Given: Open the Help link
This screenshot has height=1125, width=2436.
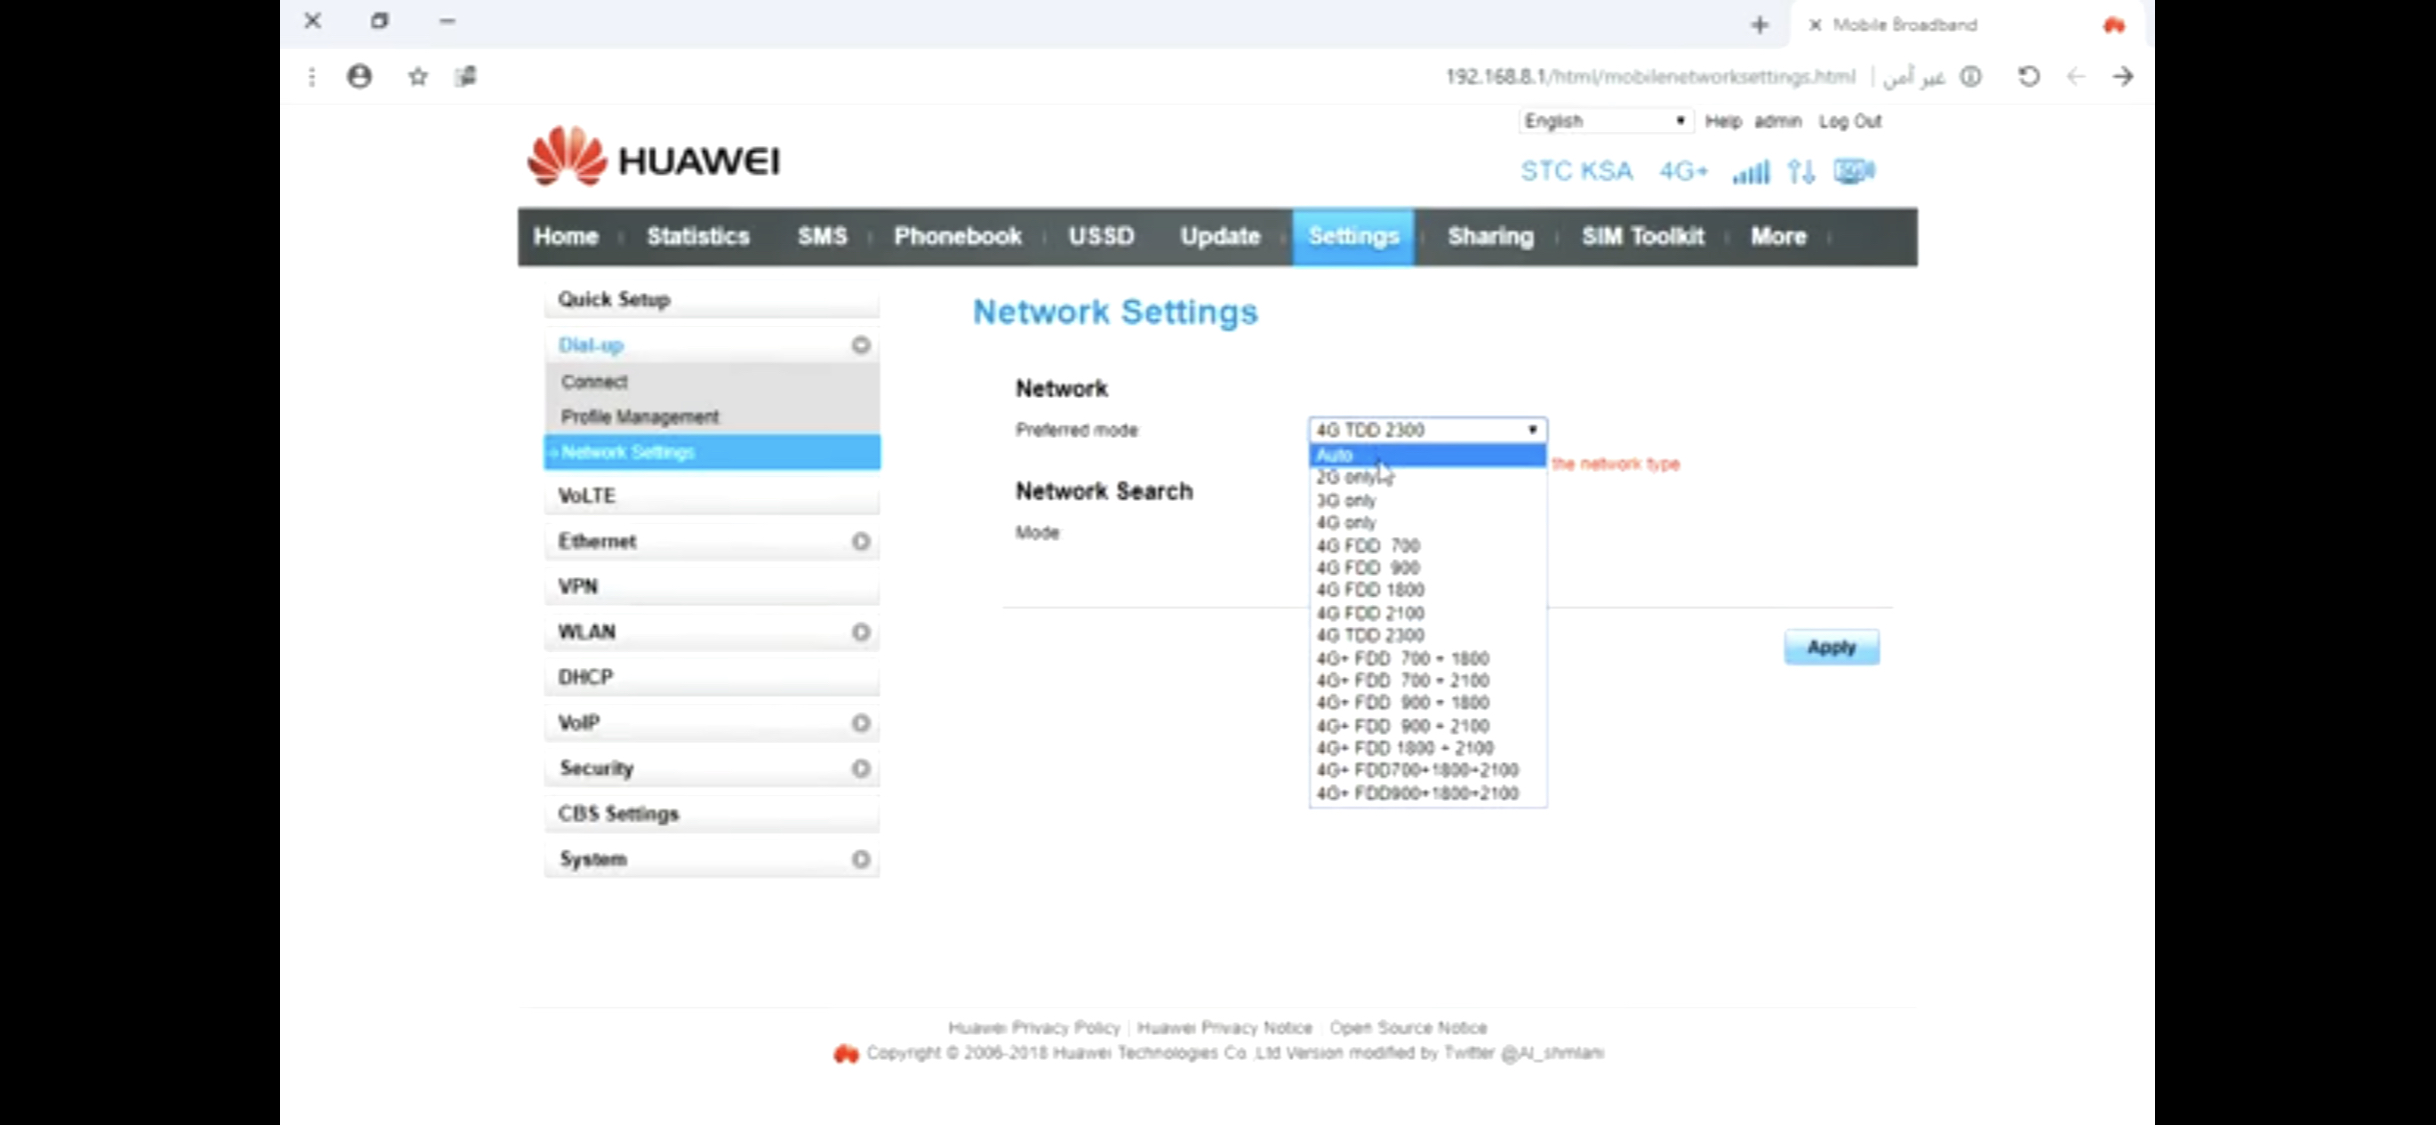Looking at the screenshot, I should click(1723, 121).
